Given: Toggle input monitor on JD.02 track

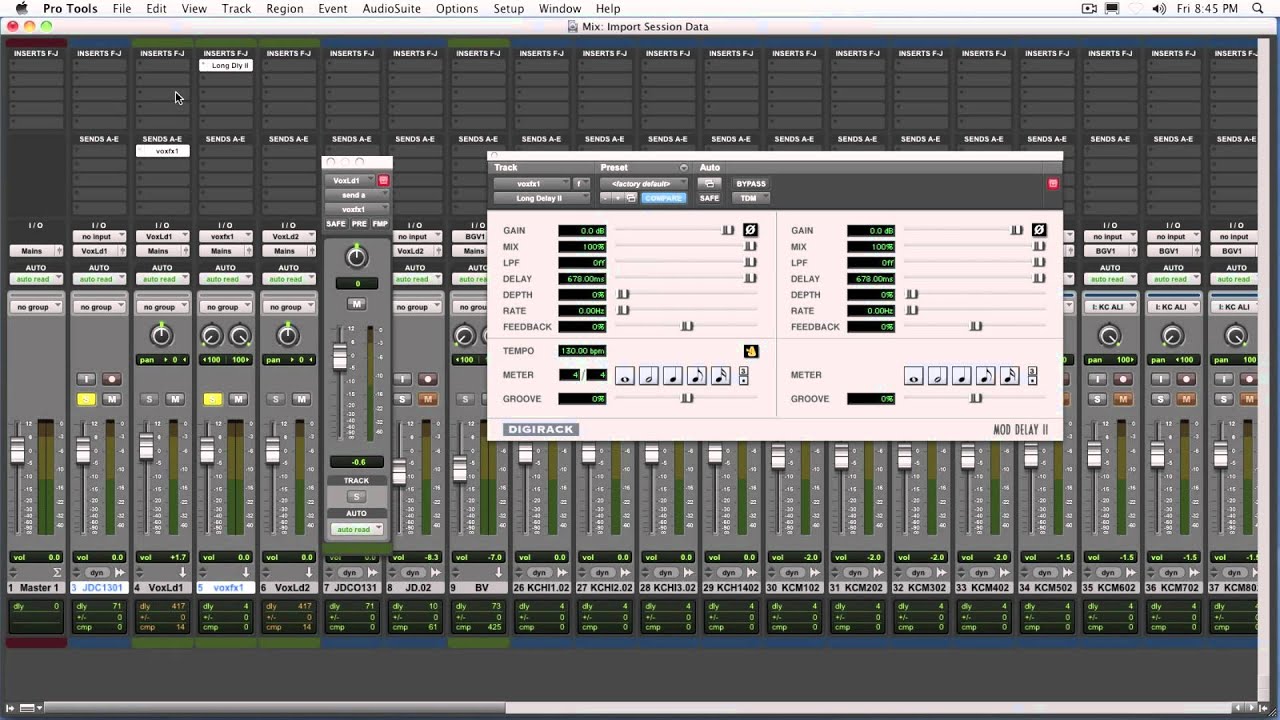Looking at the screenshot, I should 402,379.
